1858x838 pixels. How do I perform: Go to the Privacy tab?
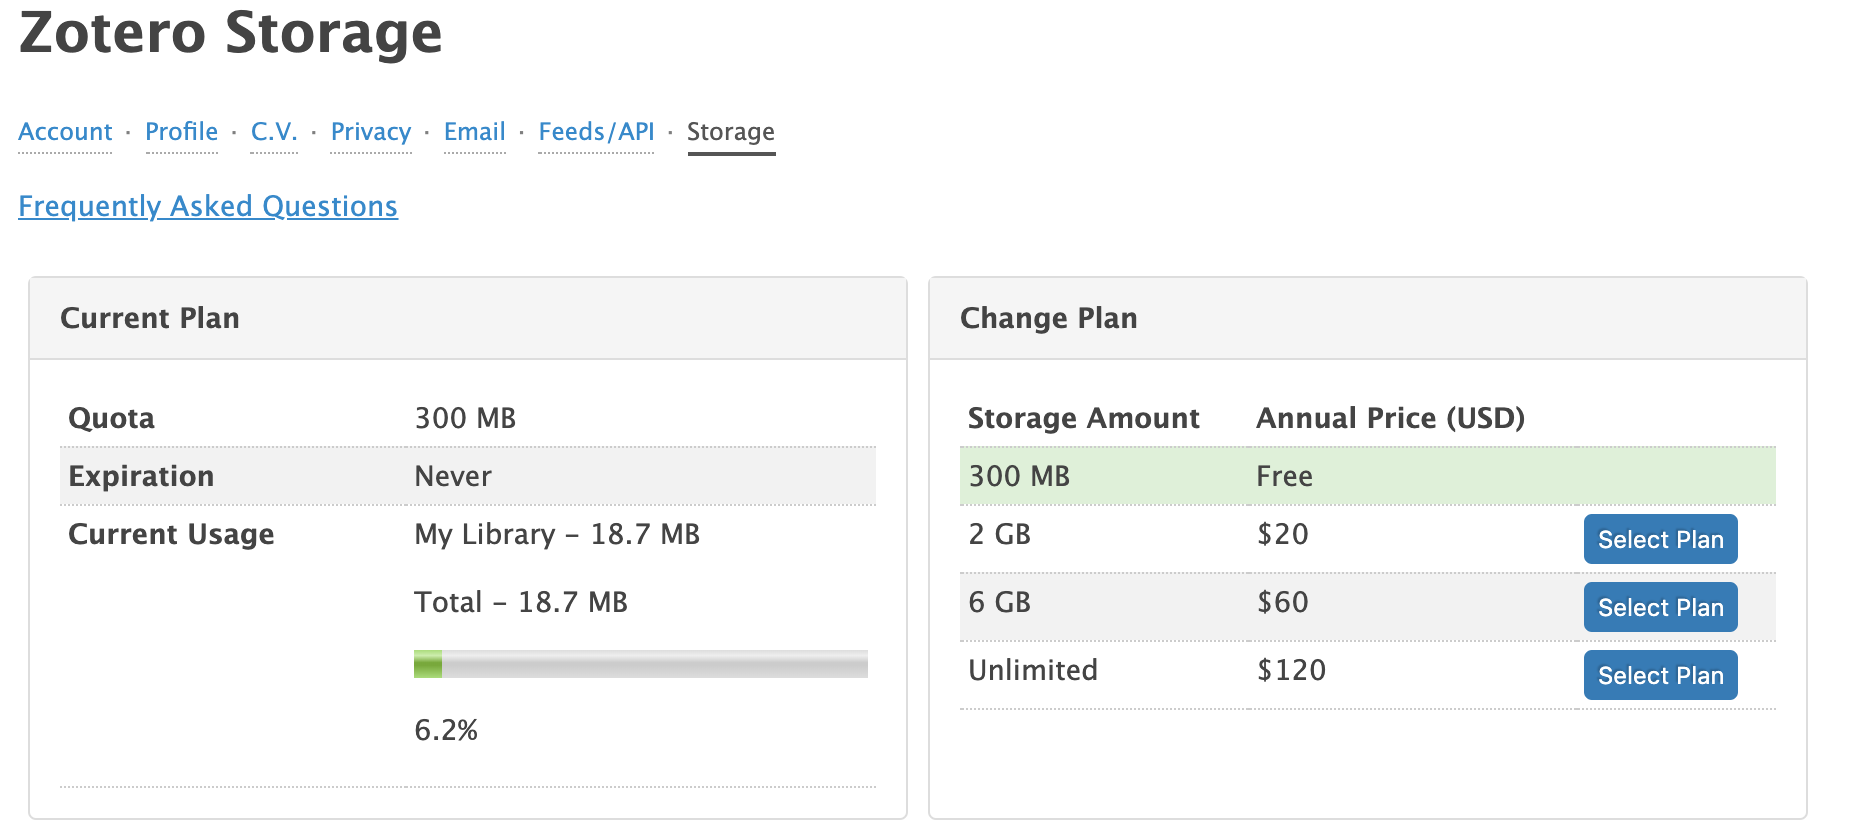(x=371, y=132)
